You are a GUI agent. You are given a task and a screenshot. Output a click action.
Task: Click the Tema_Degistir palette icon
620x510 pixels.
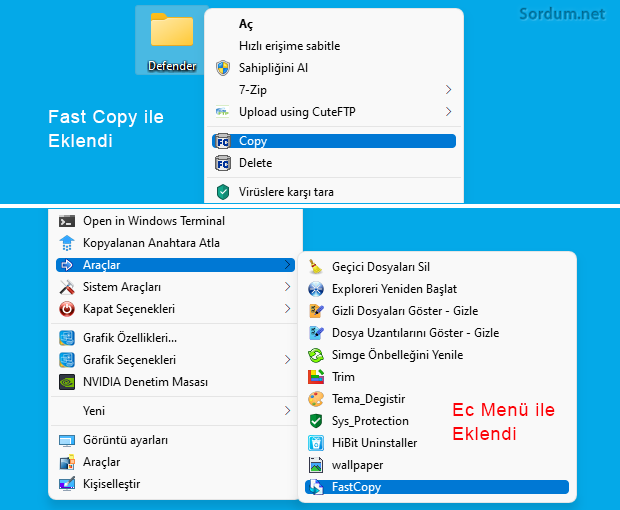tap(316, 399)
